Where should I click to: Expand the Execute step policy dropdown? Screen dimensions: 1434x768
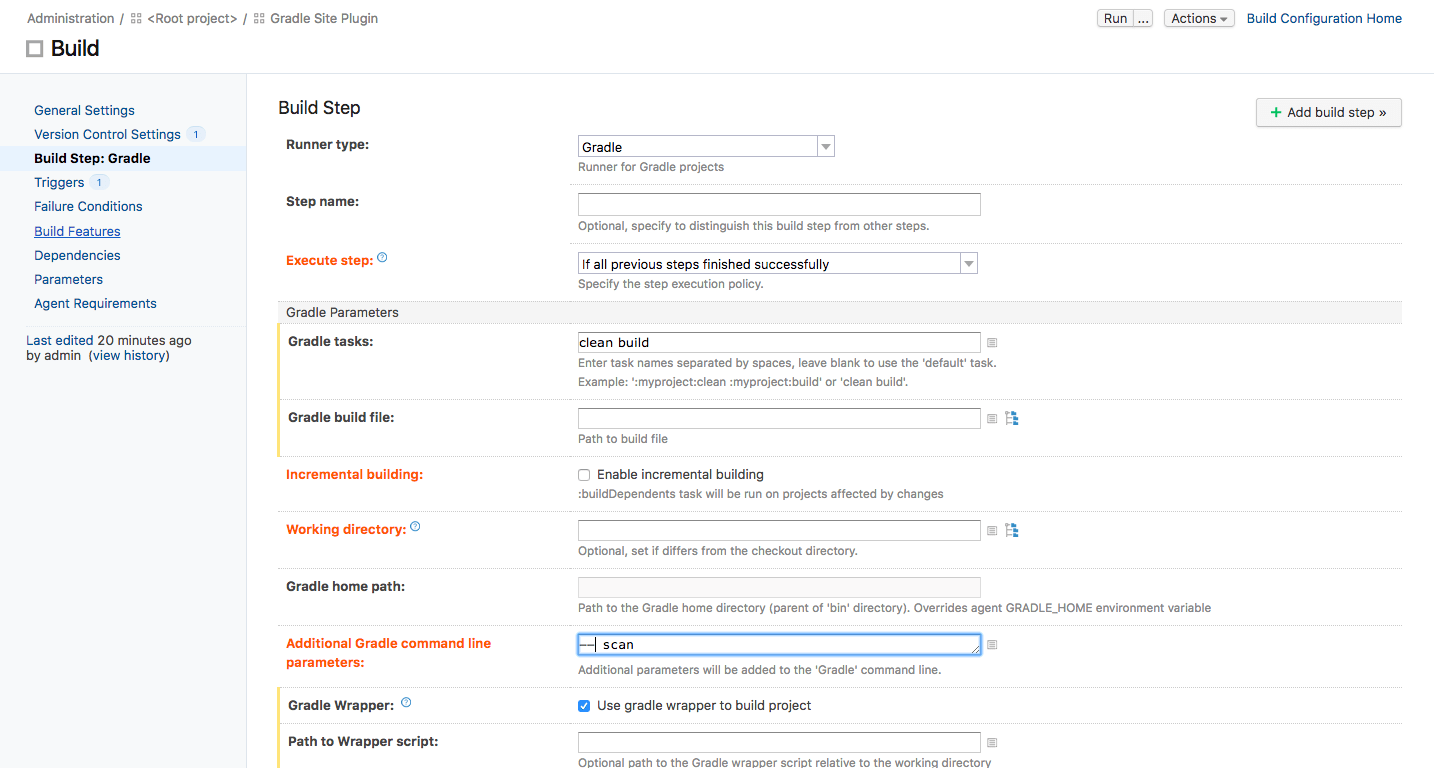[777, 264]
